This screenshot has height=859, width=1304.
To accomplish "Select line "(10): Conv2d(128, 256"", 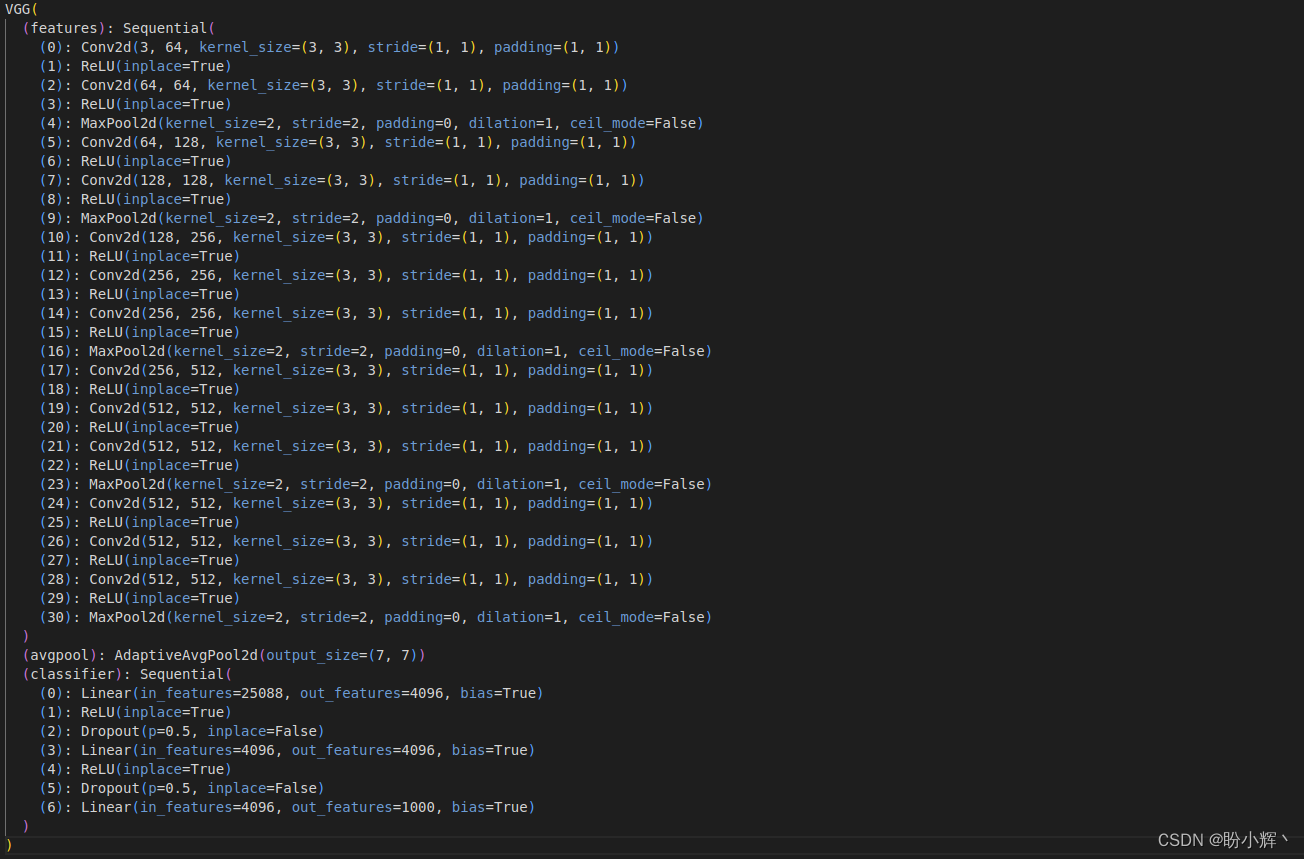I will 347,237.
